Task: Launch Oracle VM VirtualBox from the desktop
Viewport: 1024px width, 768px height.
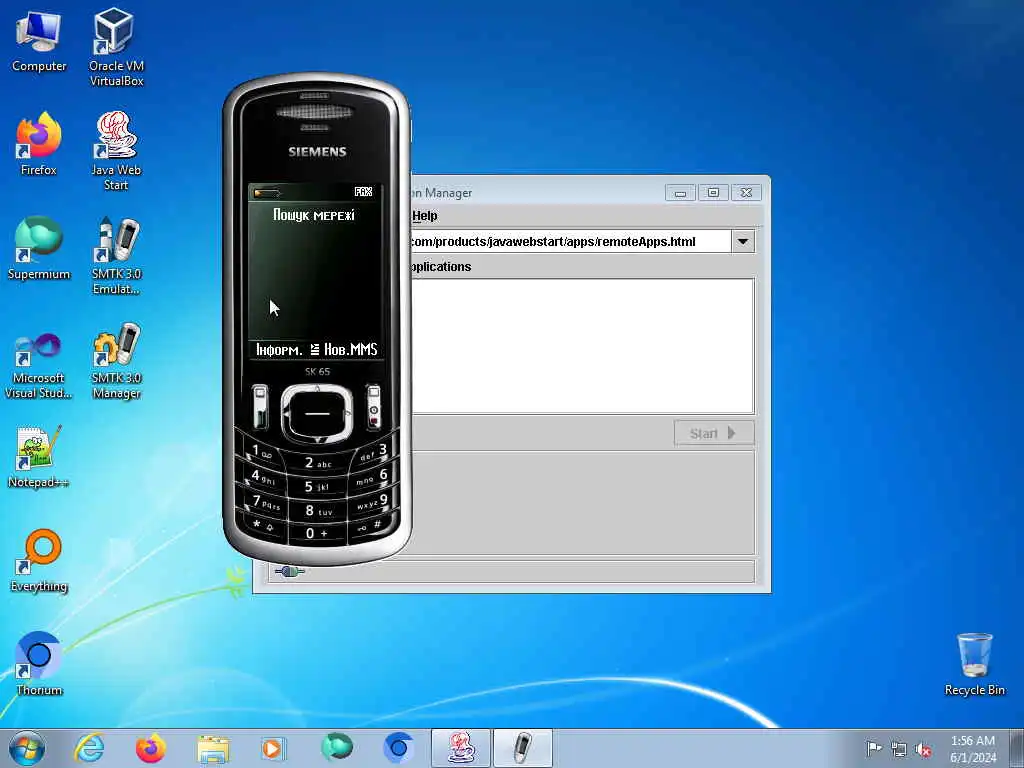Action: tap(116, 47)
